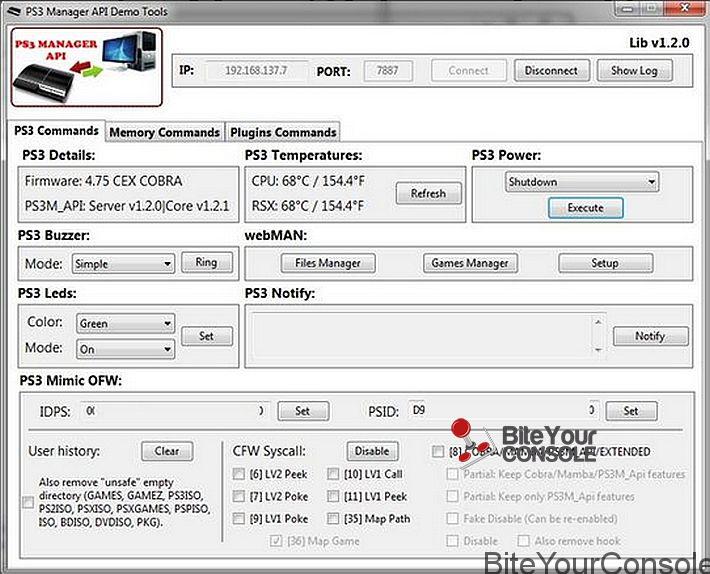Screen dimensions: 710x574
Task: Set the PSID value
Action: (631, 411)
